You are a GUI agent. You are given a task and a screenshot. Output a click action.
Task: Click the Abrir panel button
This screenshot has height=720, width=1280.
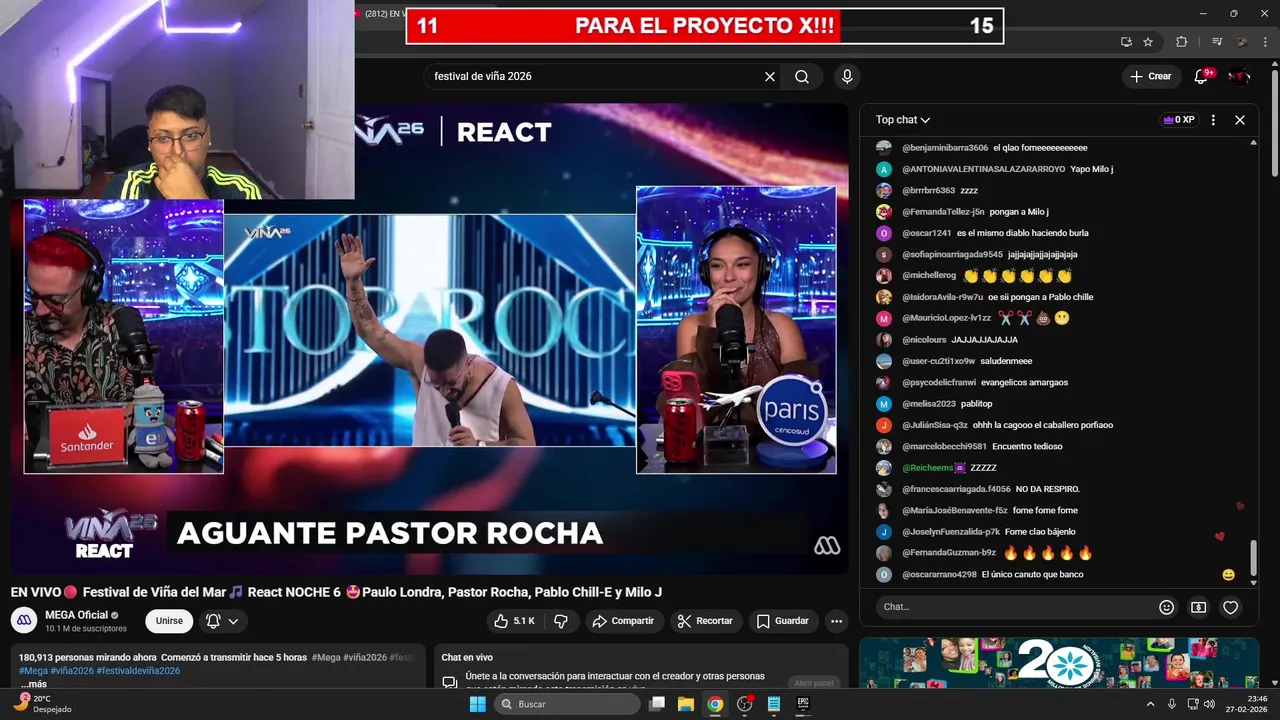coord(814,683)
